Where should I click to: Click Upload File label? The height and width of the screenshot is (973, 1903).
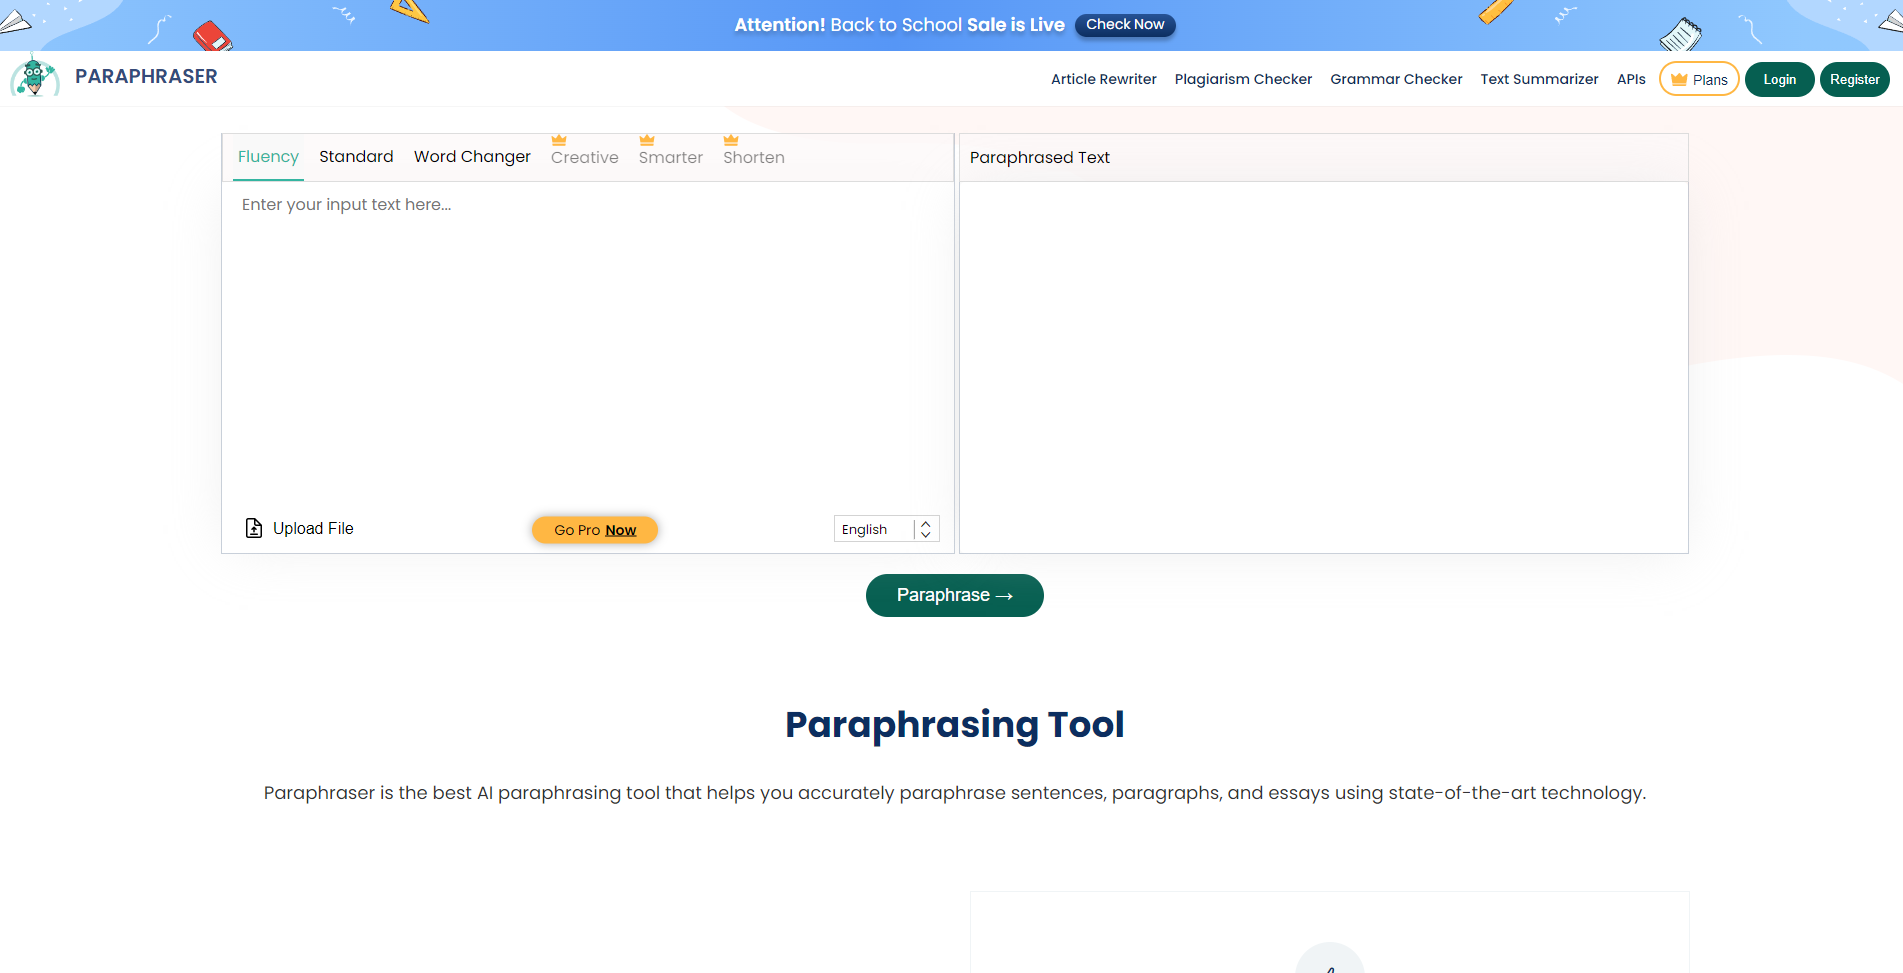313,528
